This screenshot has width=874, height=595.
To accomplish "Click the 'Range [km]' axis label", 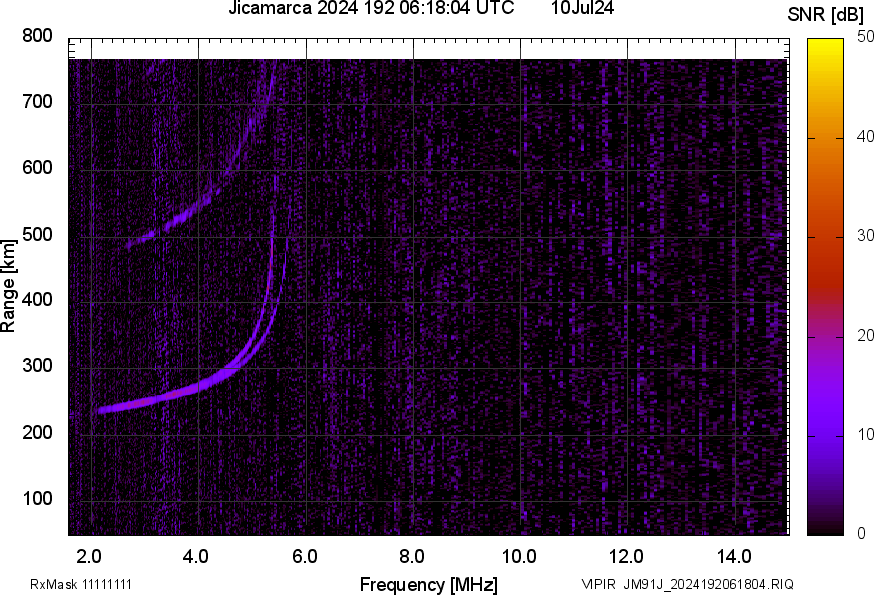I will 8,286.
